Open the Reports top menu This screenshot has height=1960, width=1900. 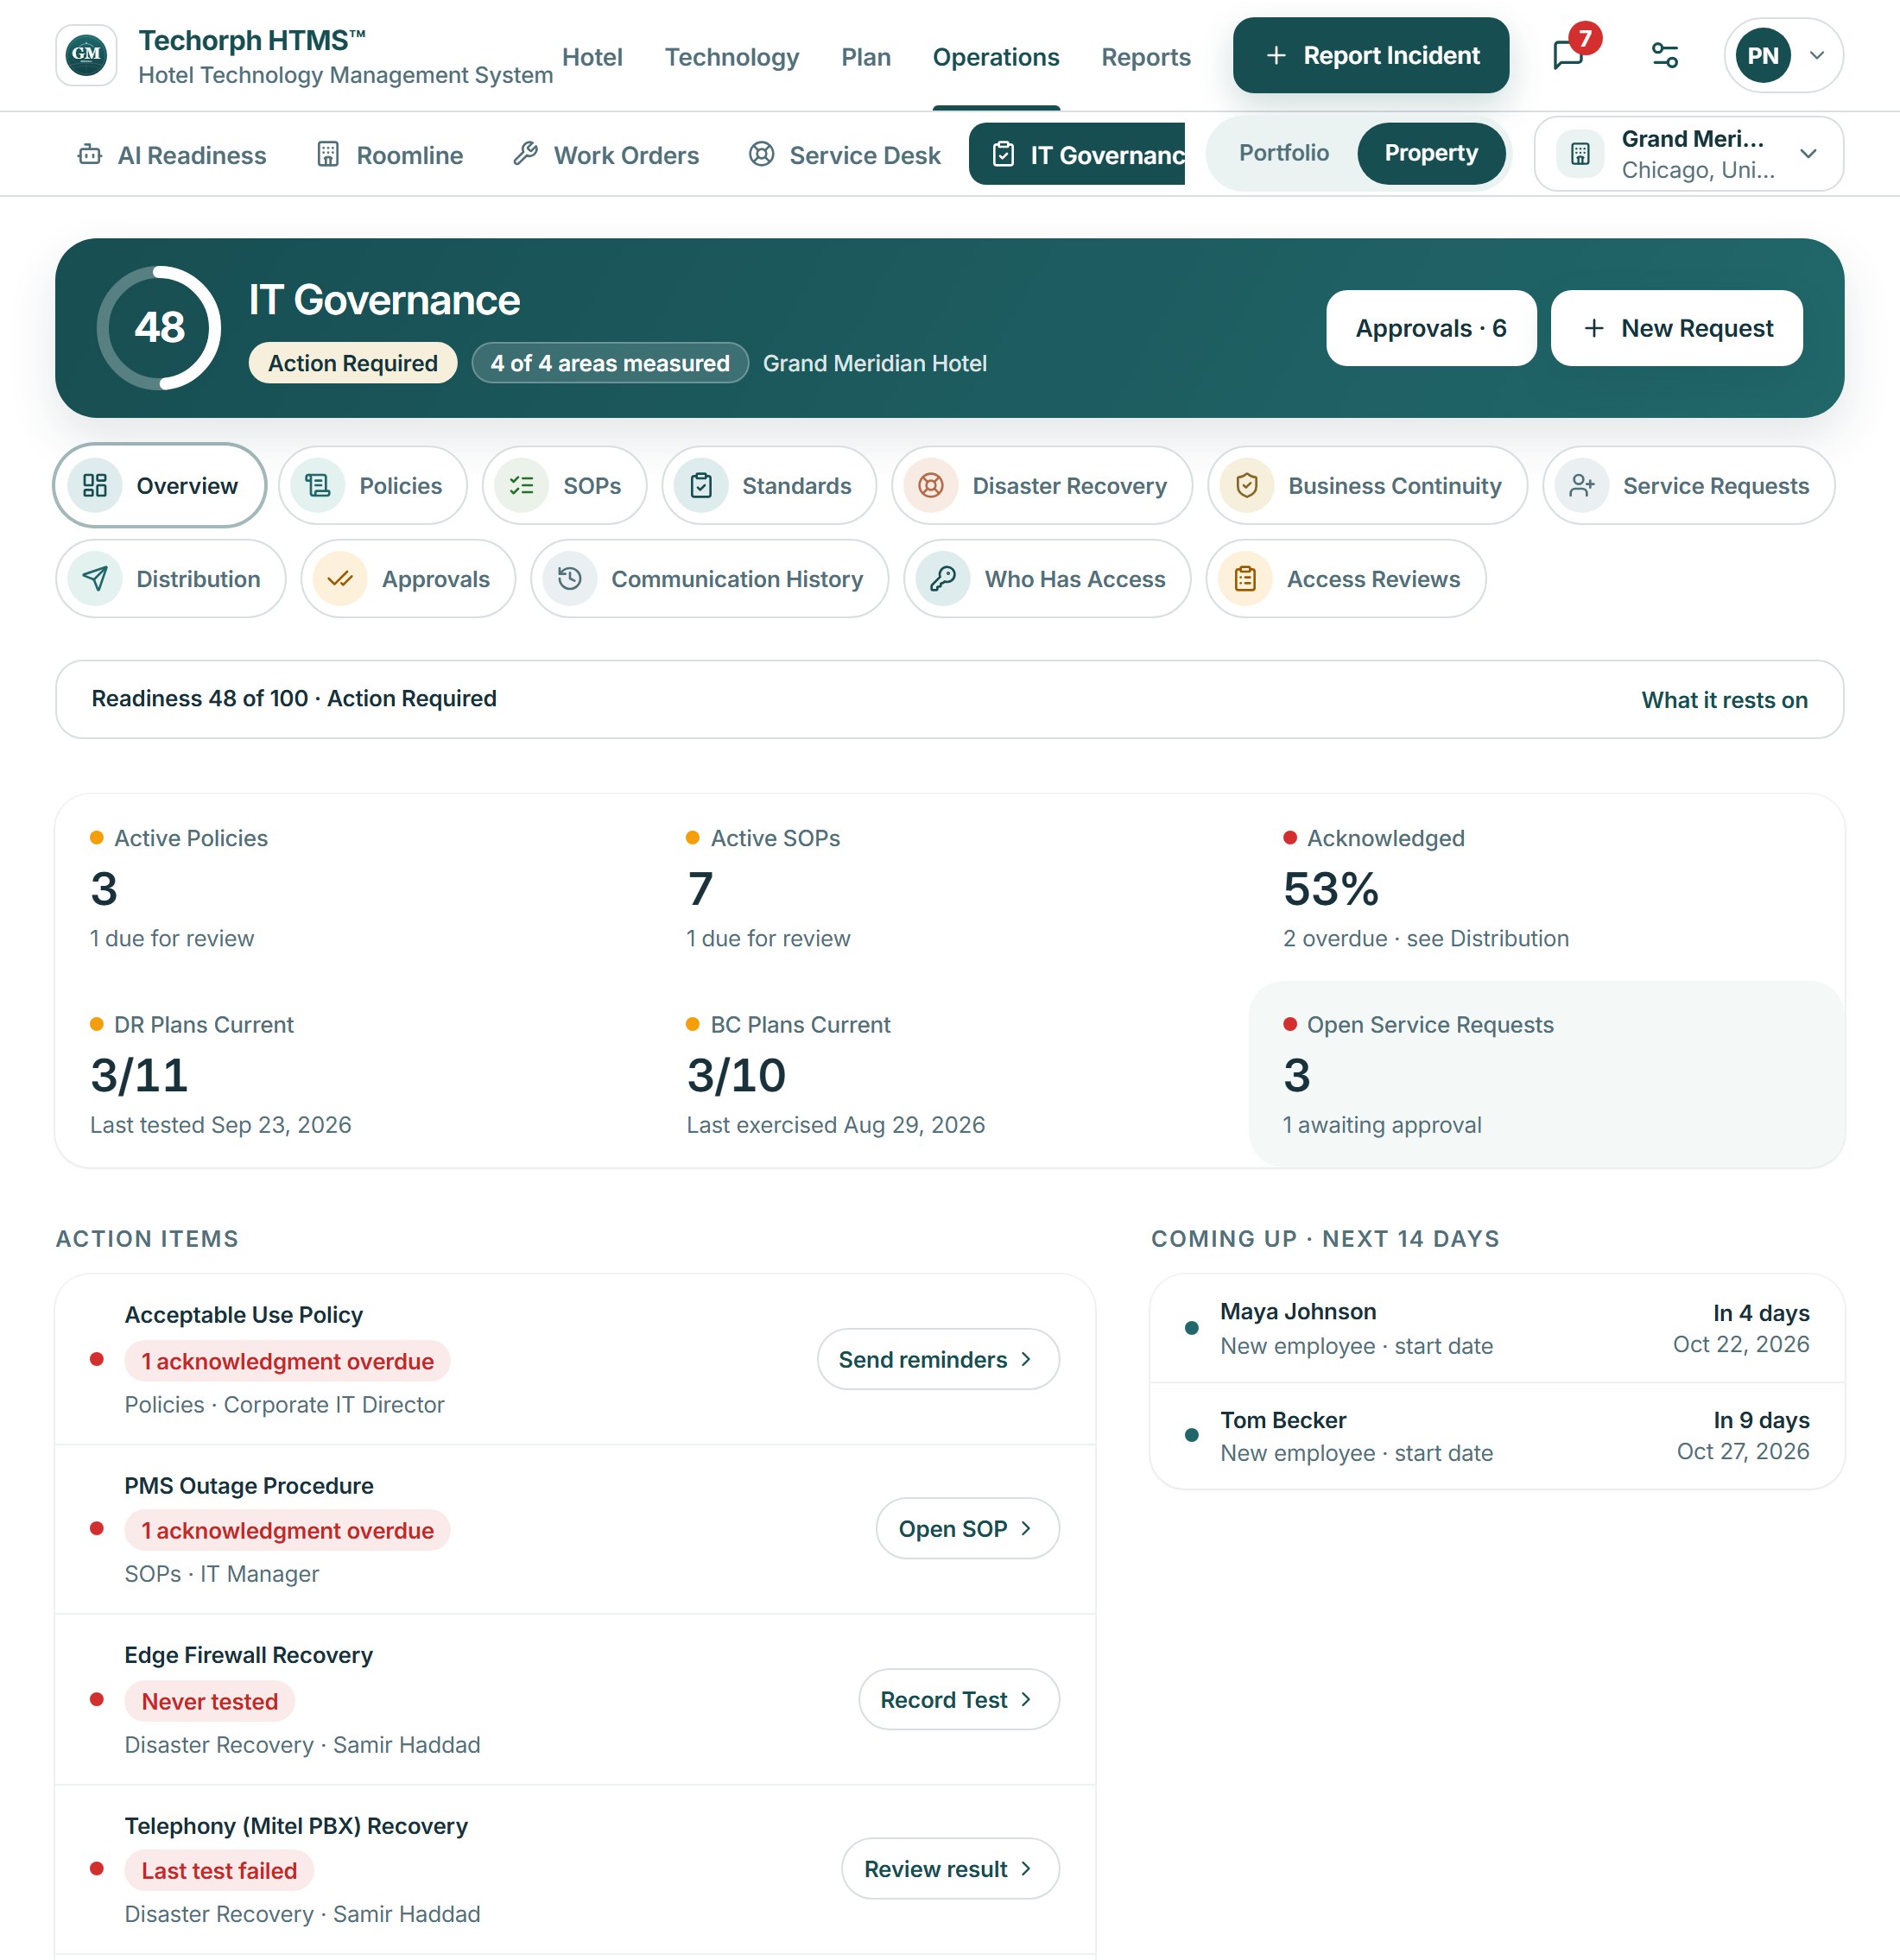[1146, 57]
